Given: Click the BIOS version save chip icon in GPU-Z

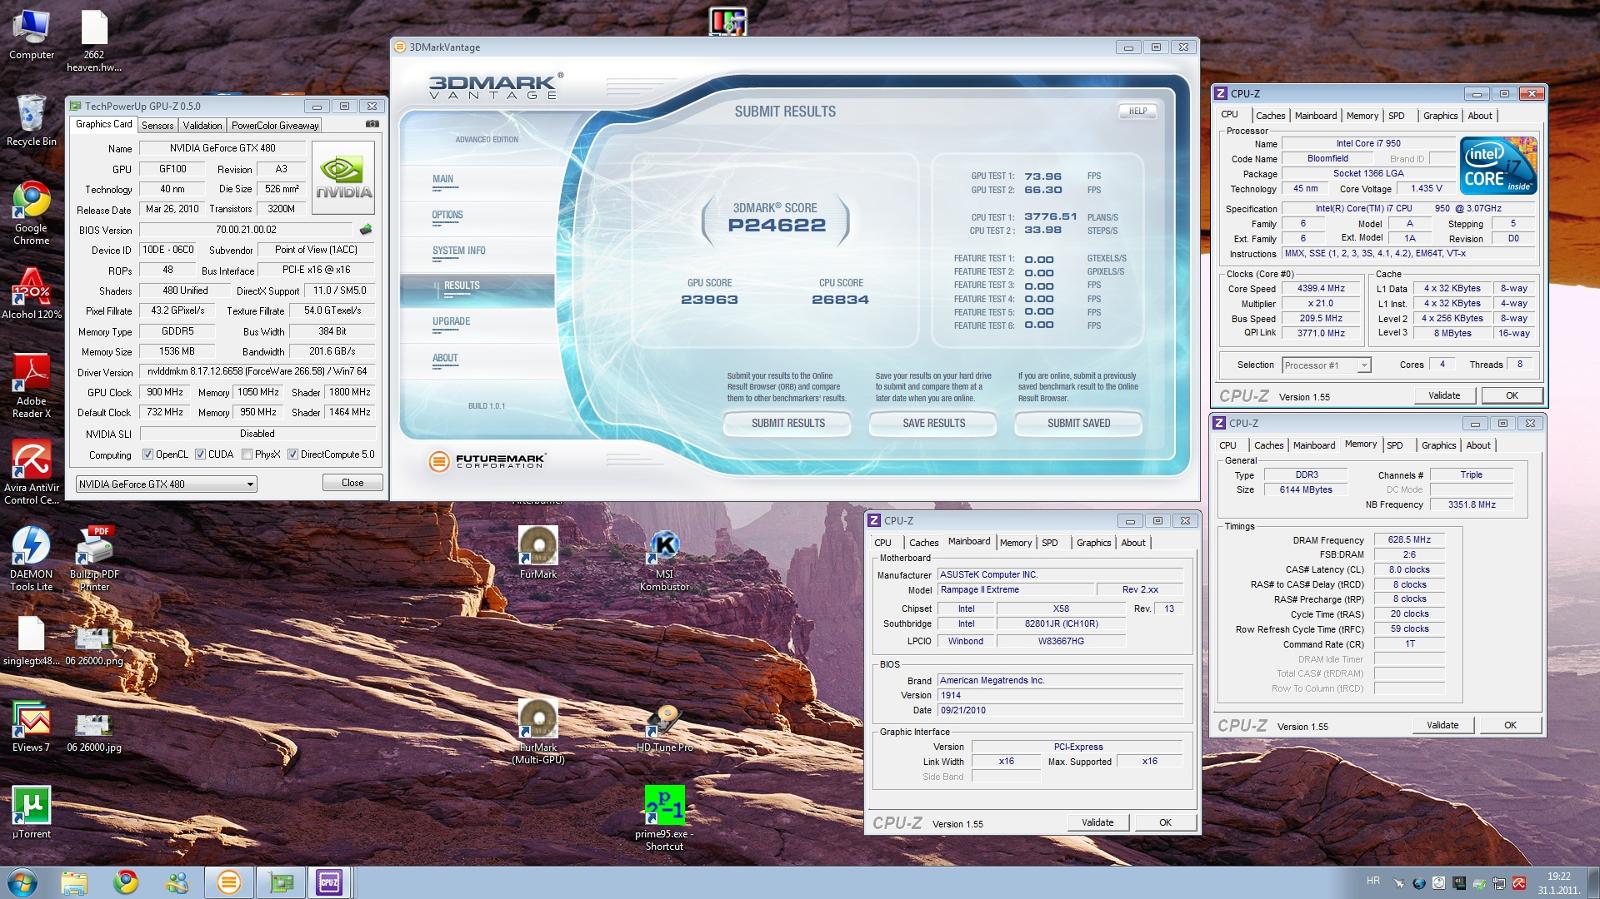Looking at the screenshot, I should (366, 230).
